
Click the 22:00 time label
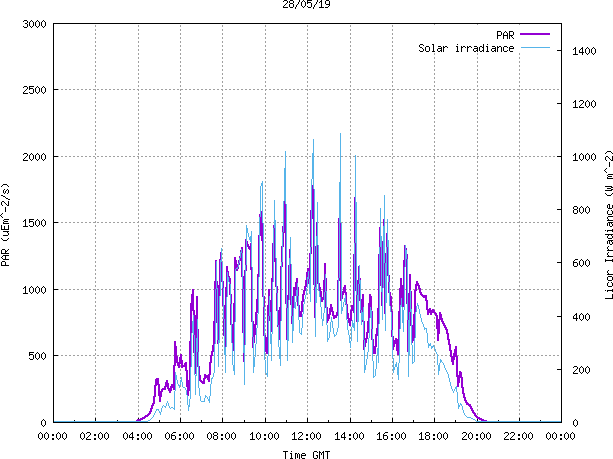(x=518, y=436)
